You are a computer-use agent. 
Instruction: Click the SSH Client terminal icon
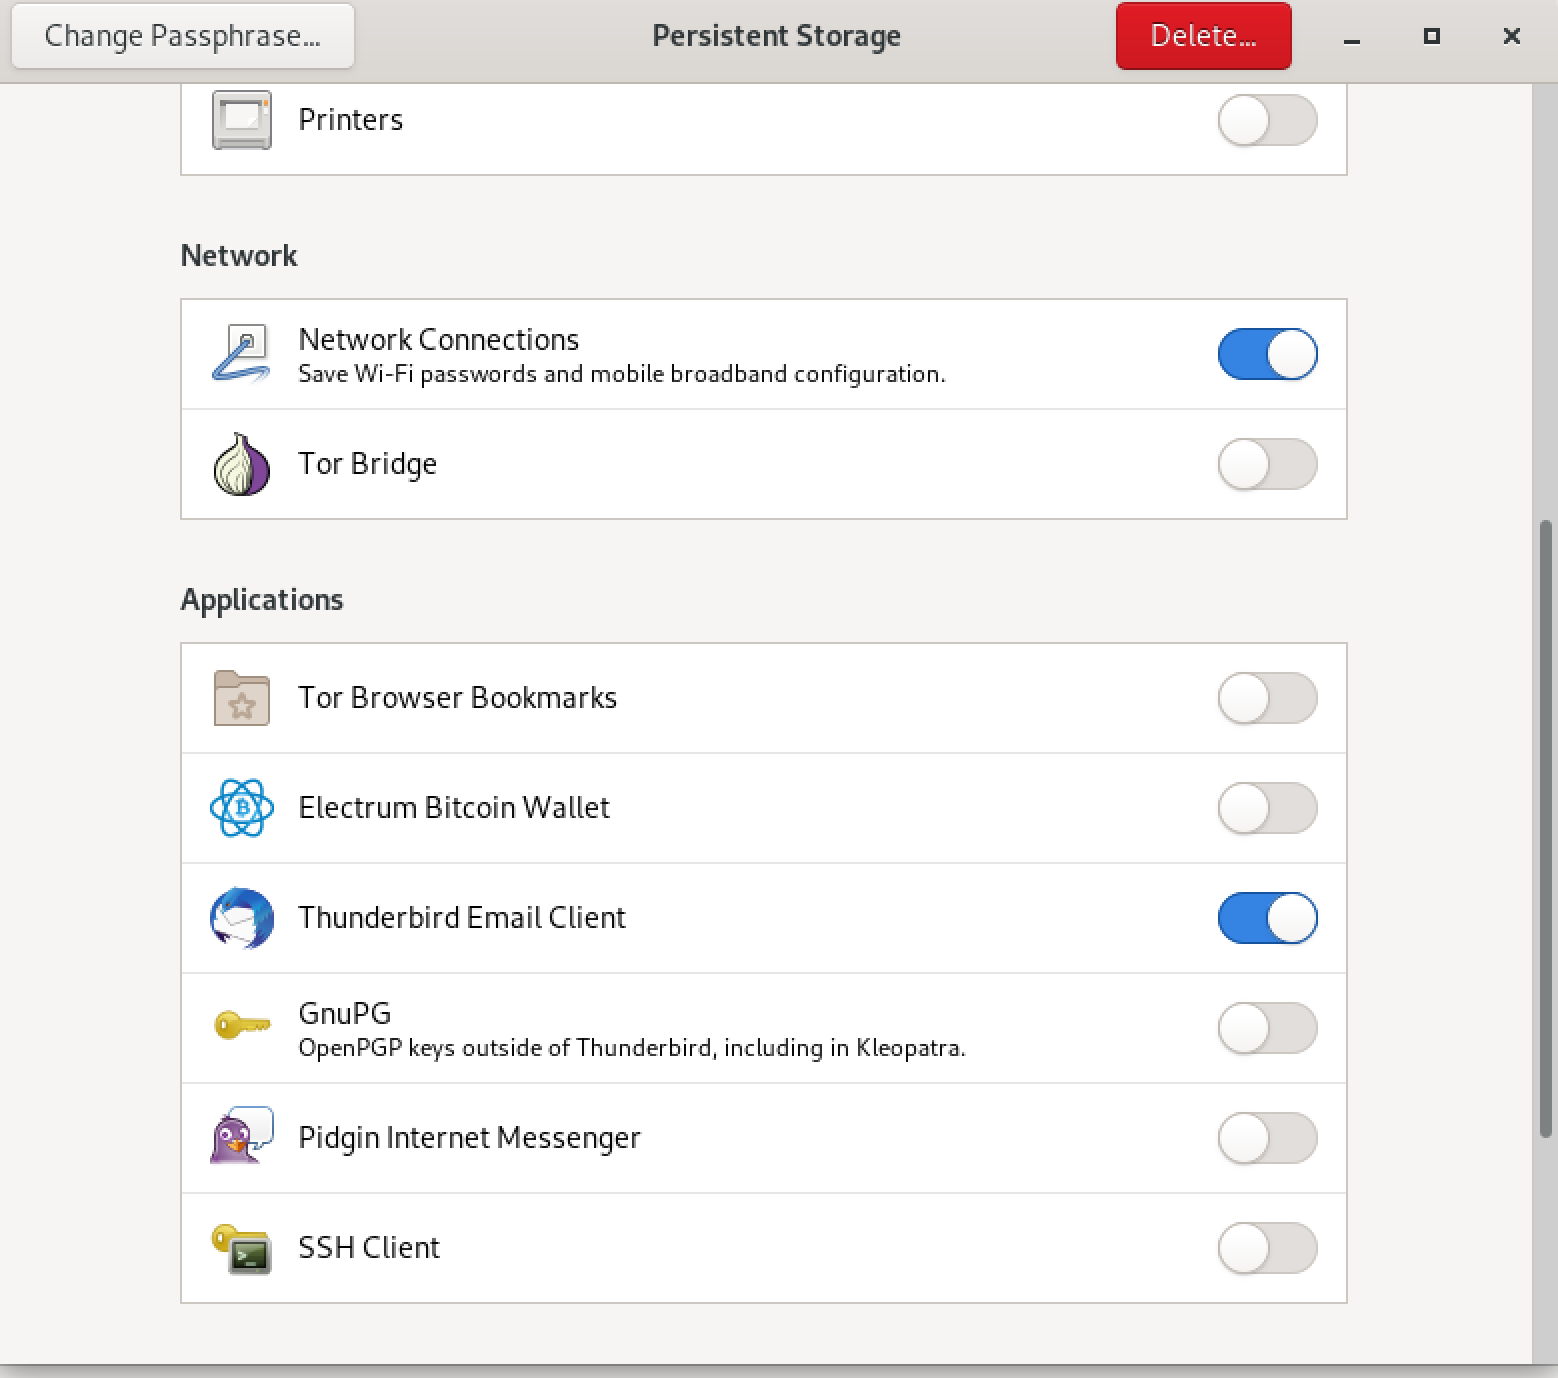(240, 1248)
